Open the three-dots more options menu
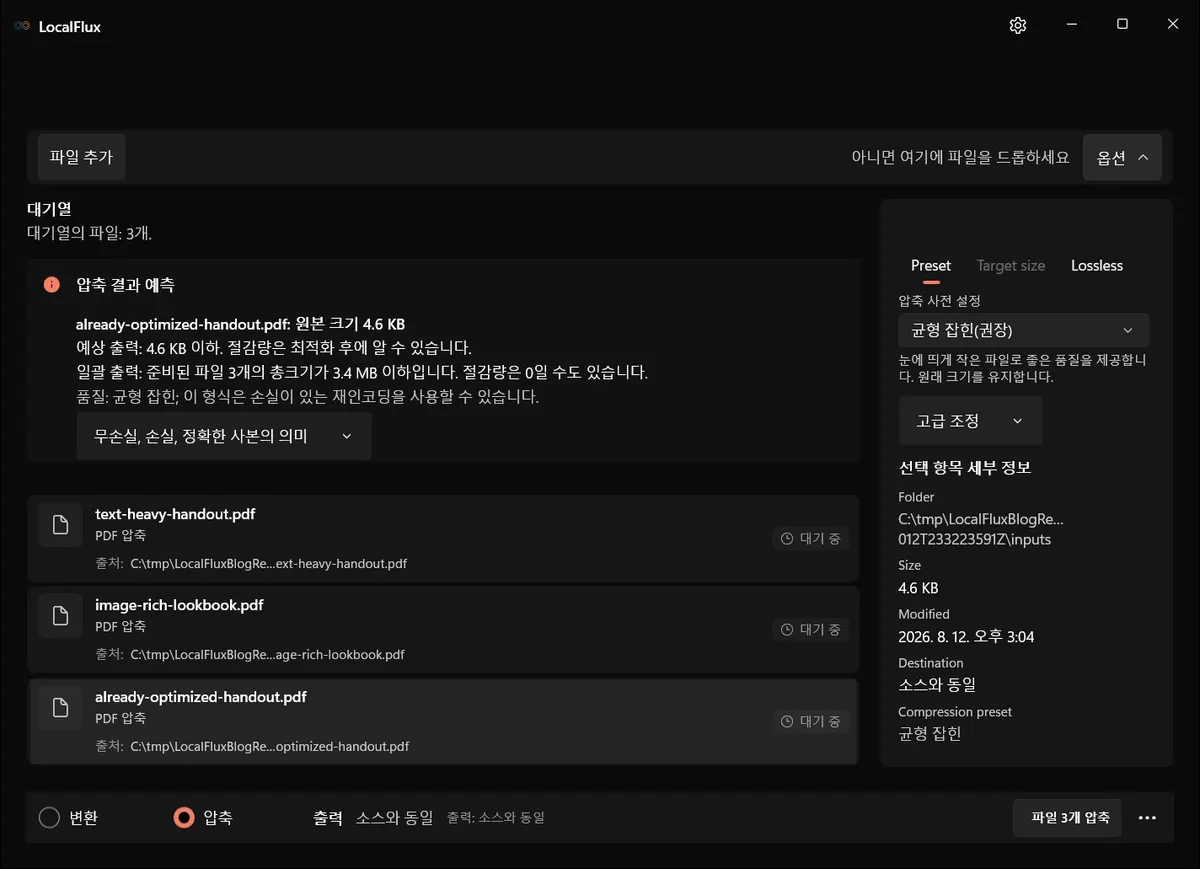 [1147, 818]
